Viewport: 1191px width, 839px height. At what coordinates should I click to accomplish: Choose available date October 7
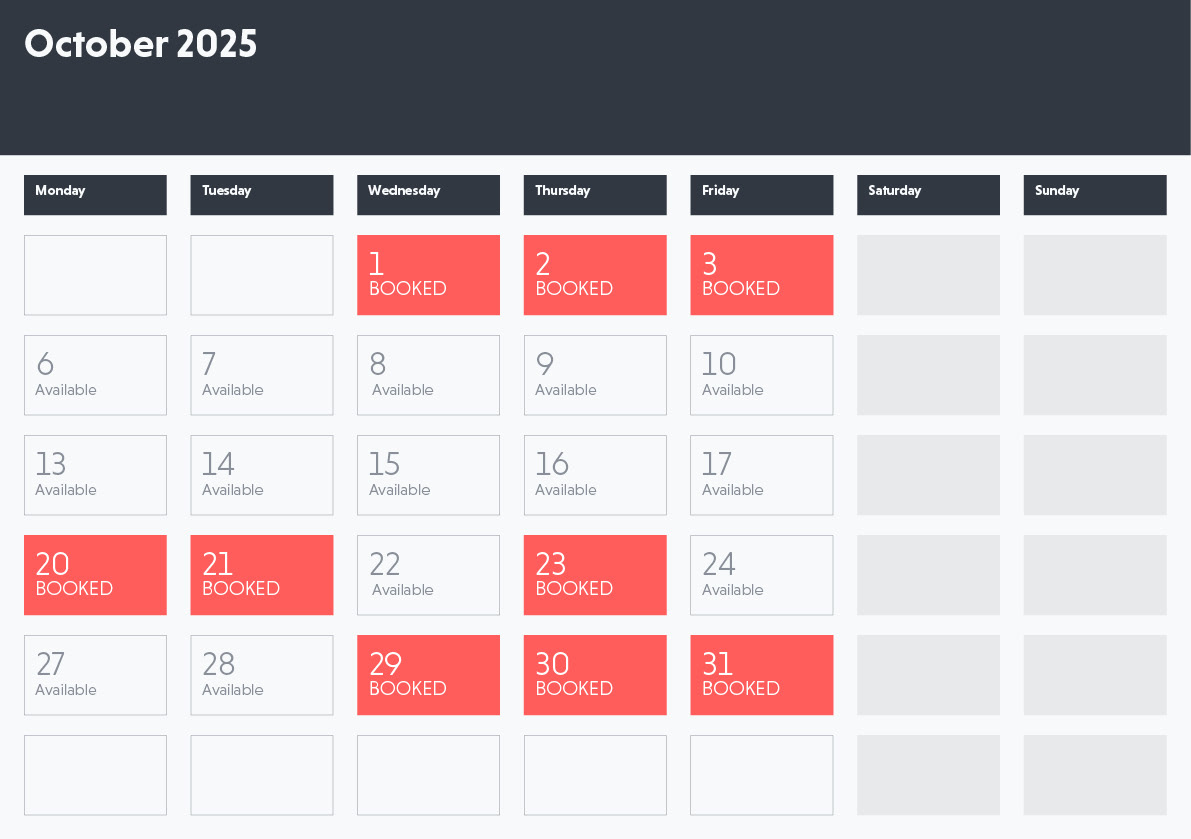pos(262,375)
